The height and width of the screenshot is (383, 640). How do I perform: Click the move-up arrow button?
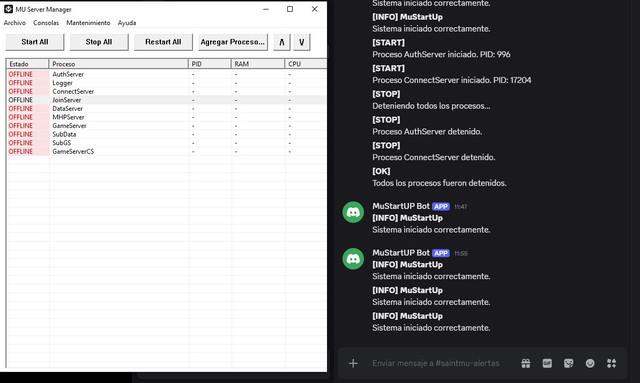tap(282, 42)
